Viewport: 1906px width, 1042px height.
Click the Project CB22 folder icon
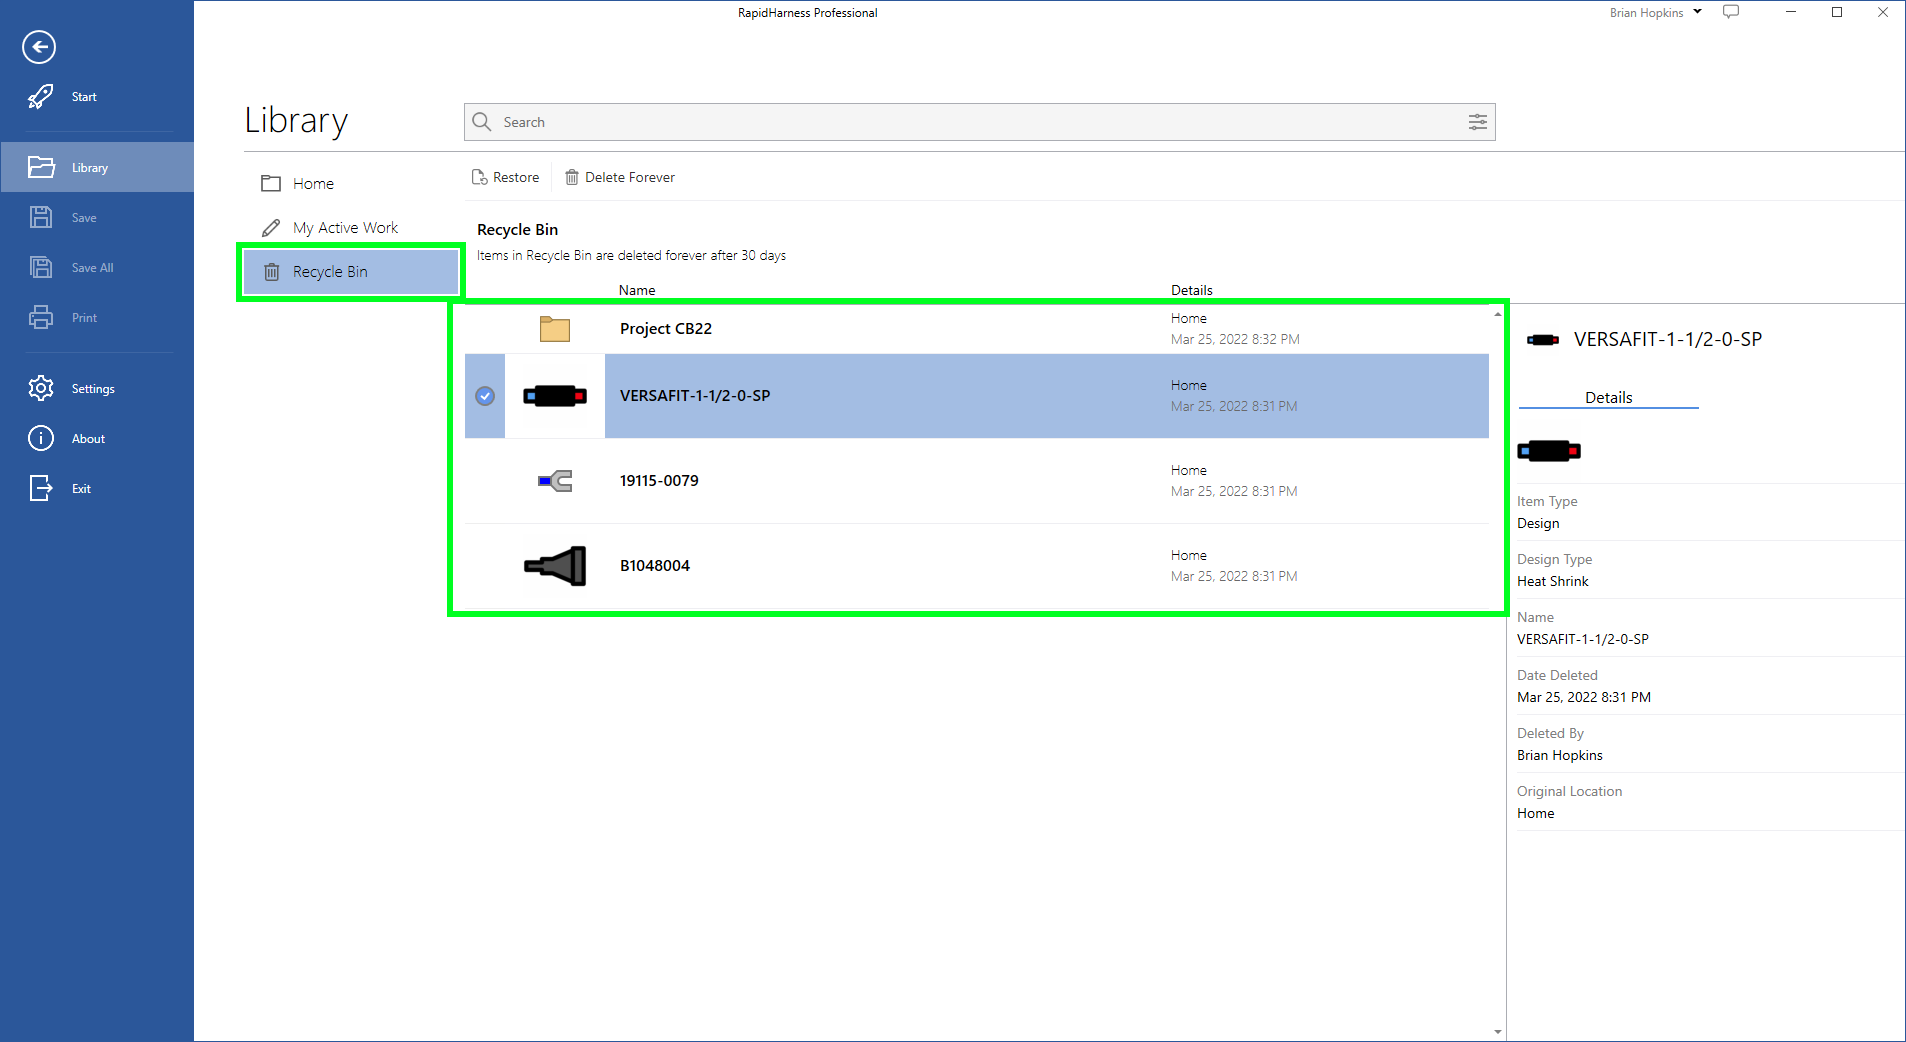555,329
